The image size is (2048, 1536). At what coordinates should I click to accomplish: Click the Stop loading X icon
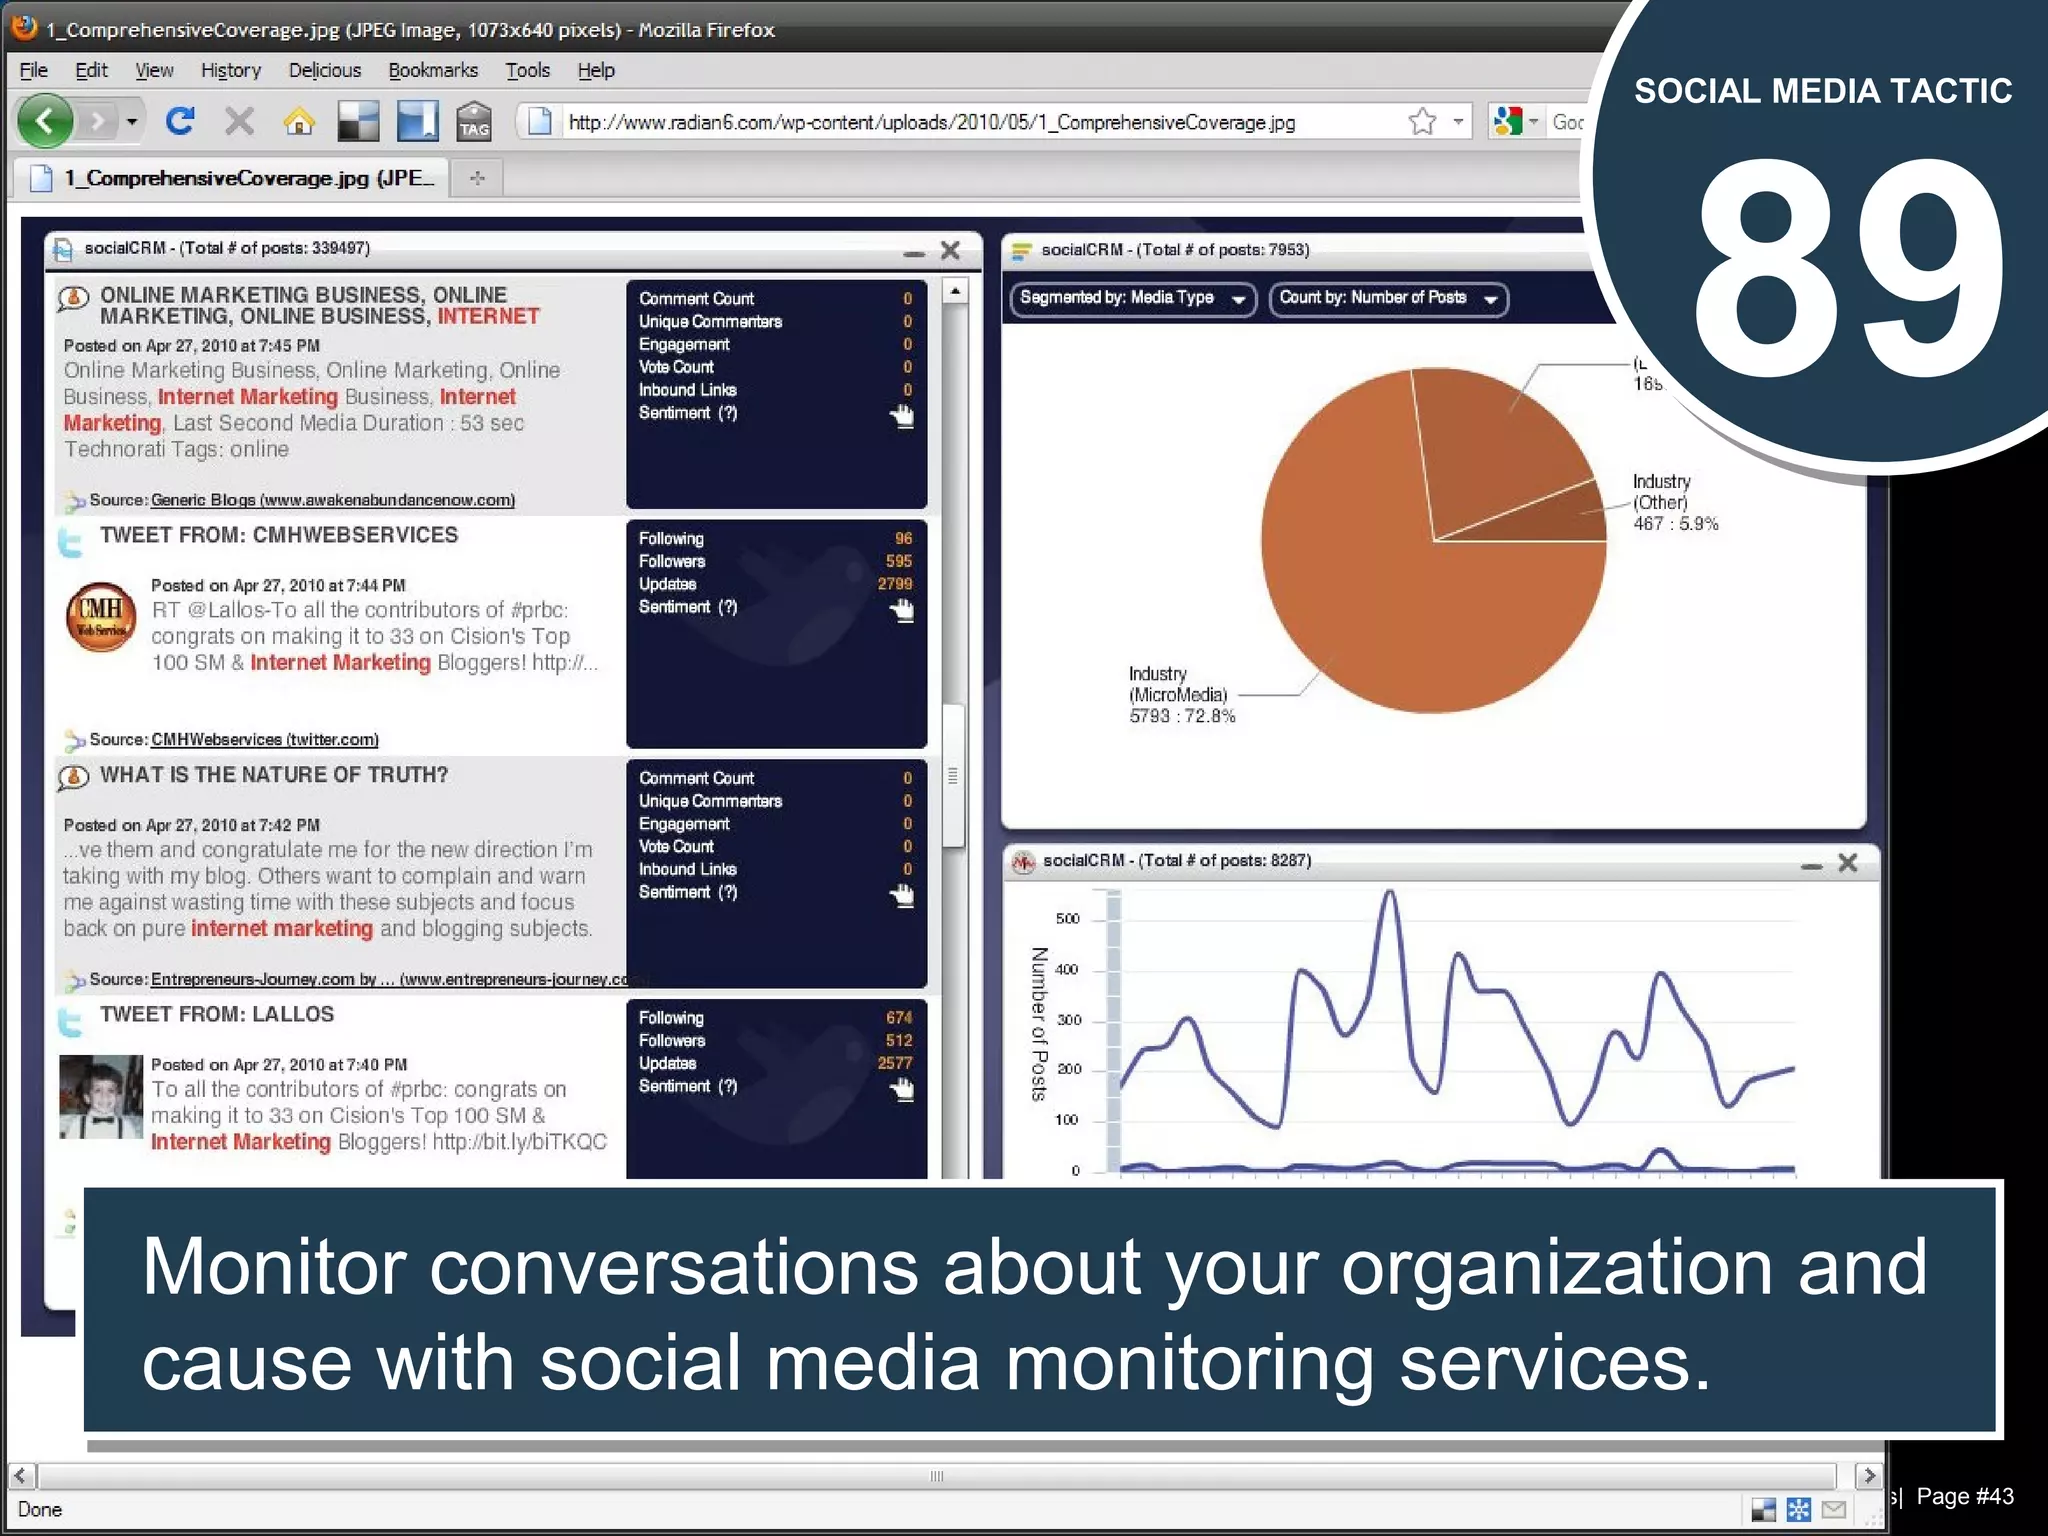(239, 121)
